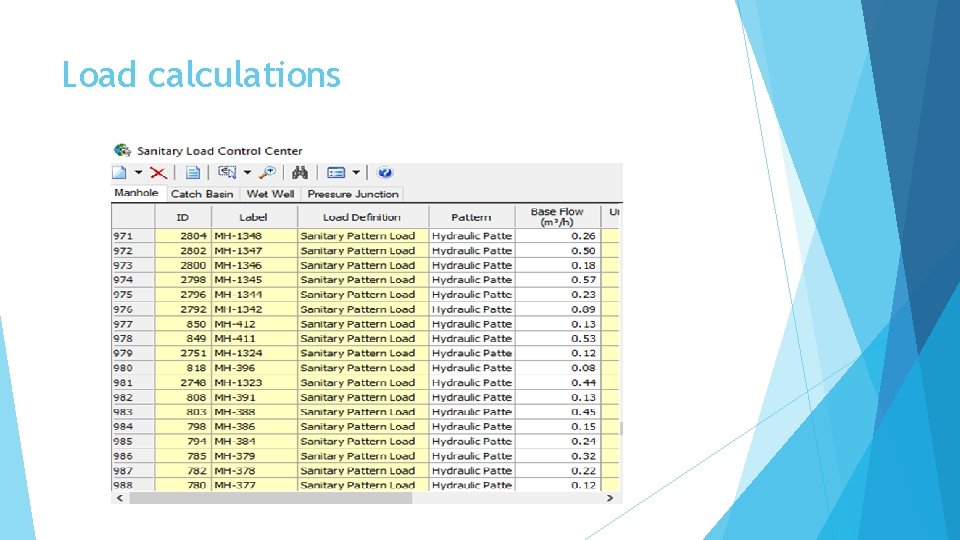Viewport: 960px width, 540px height.
Task: Click the ID cell 785
Action: tap(183, 456)
